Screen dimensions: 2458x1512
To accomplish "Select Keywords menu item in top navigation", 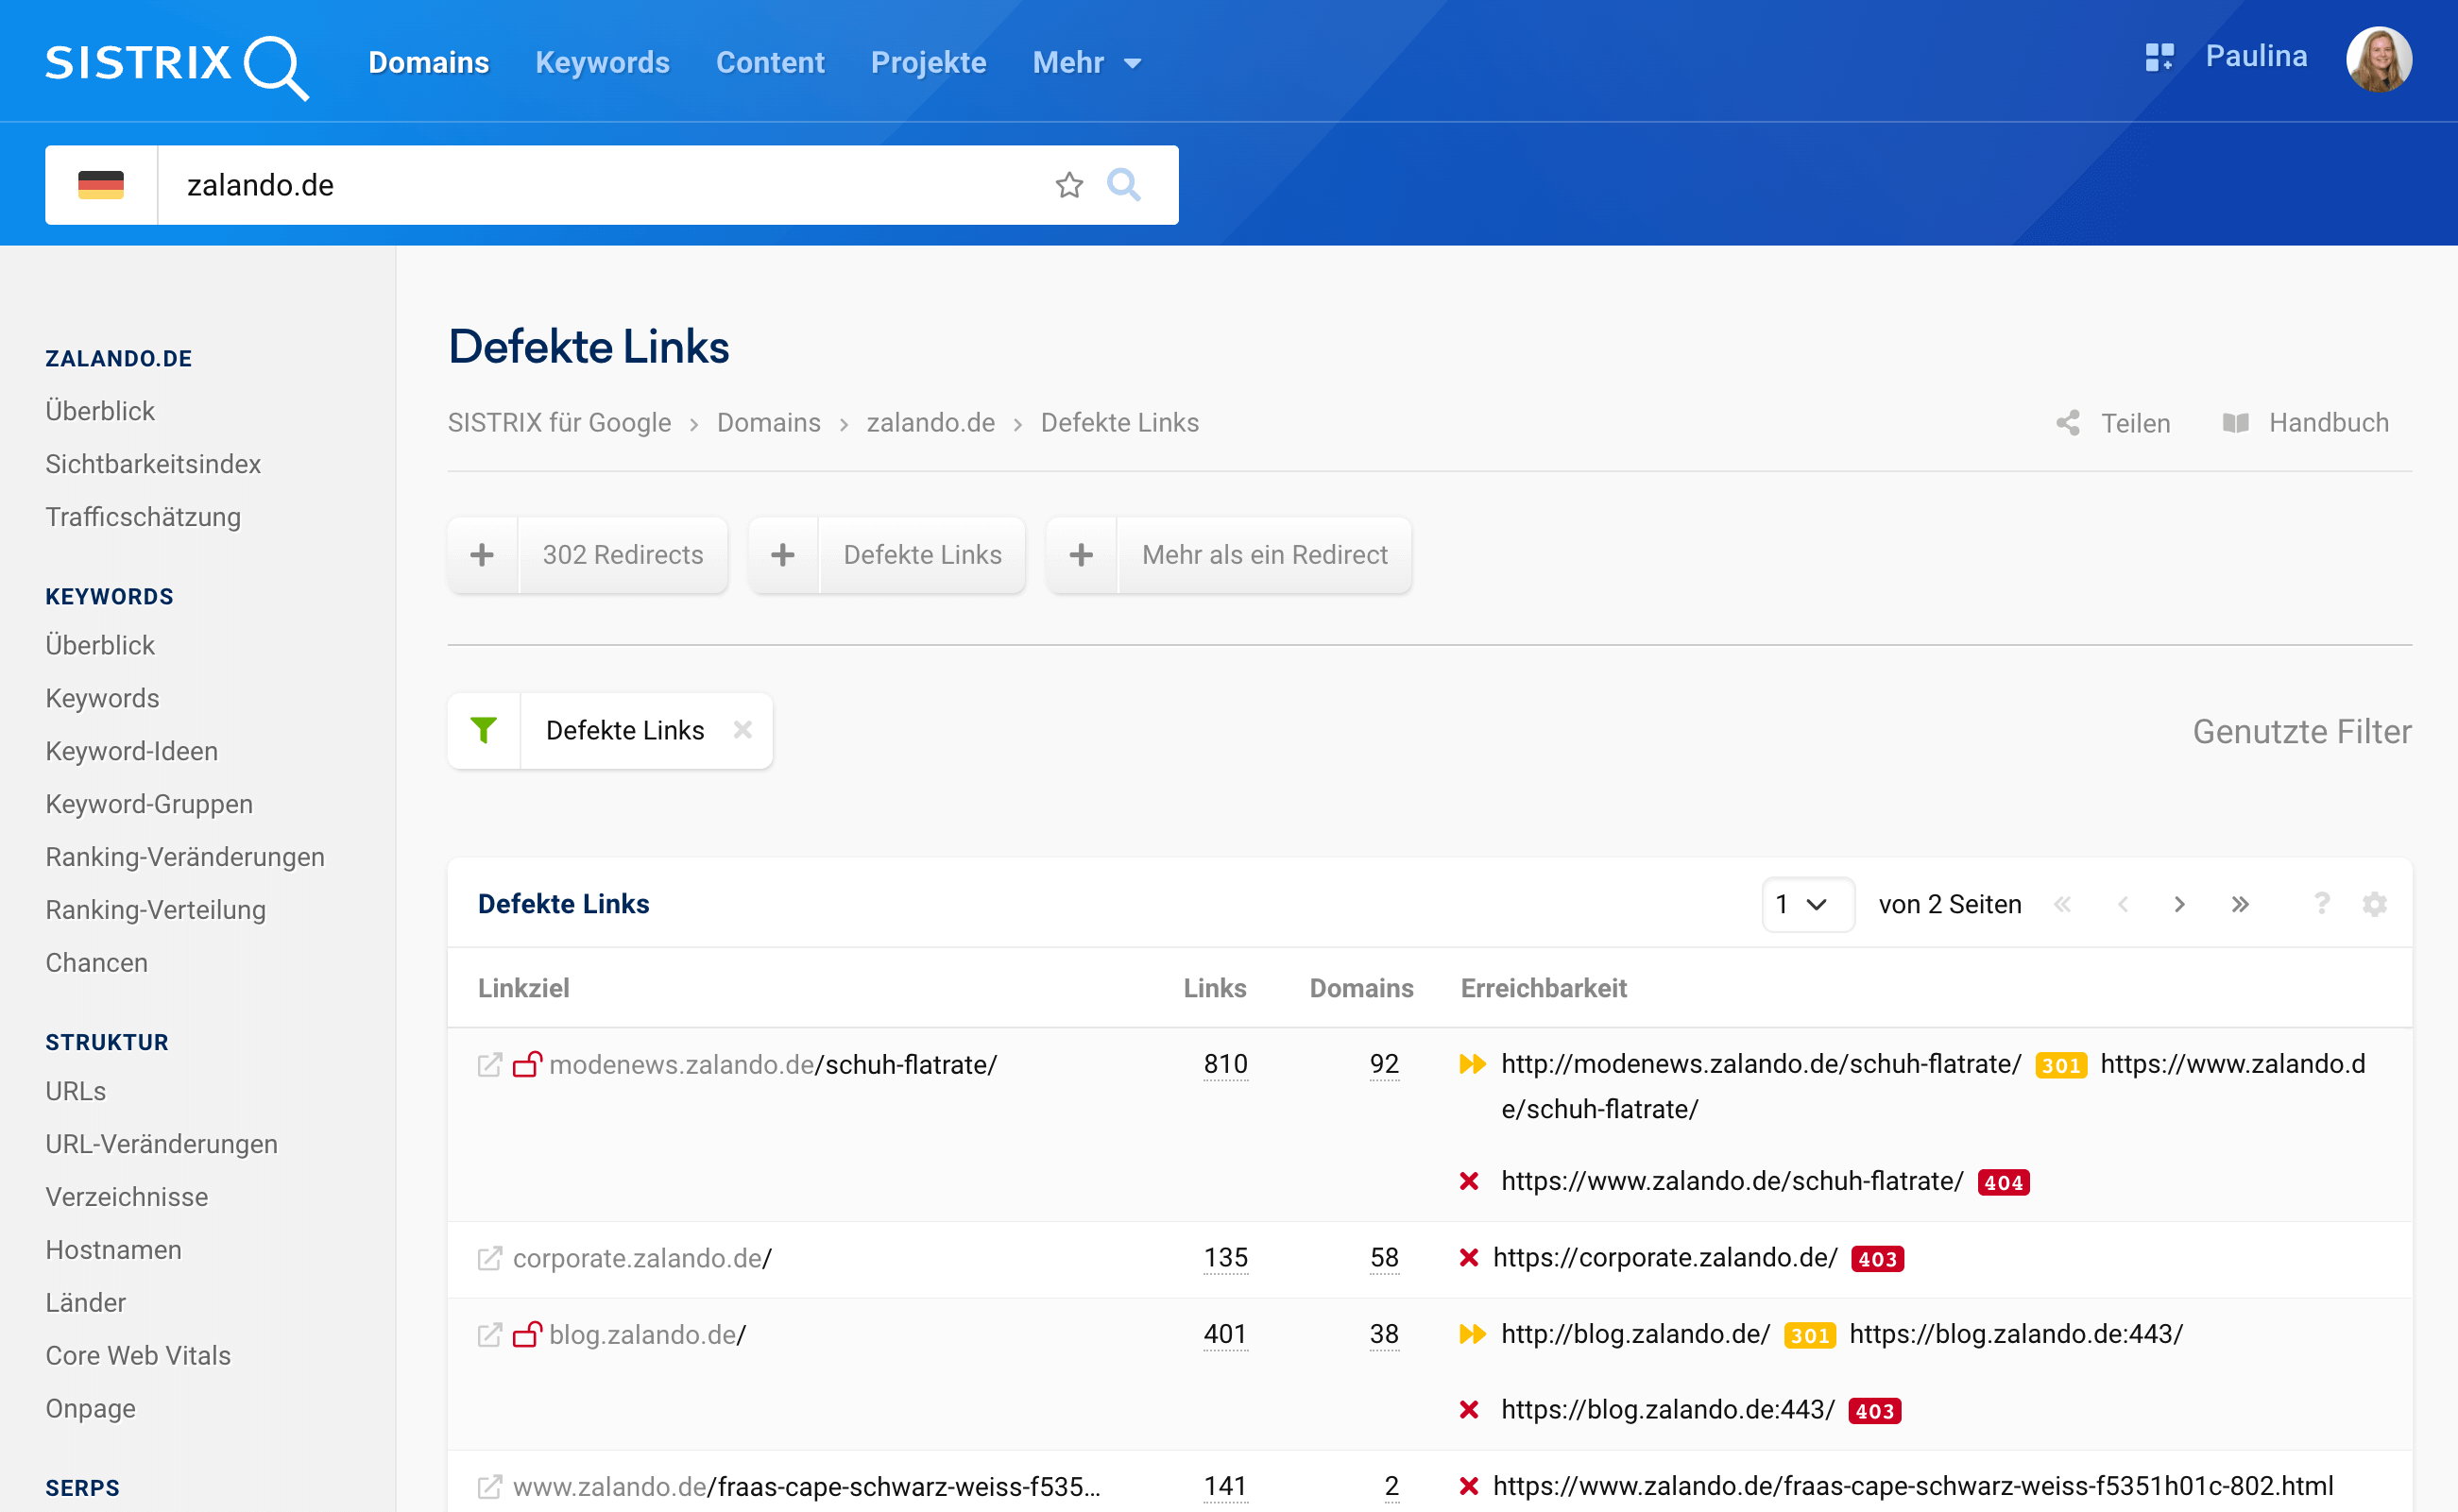I will (x=602, y=61).
